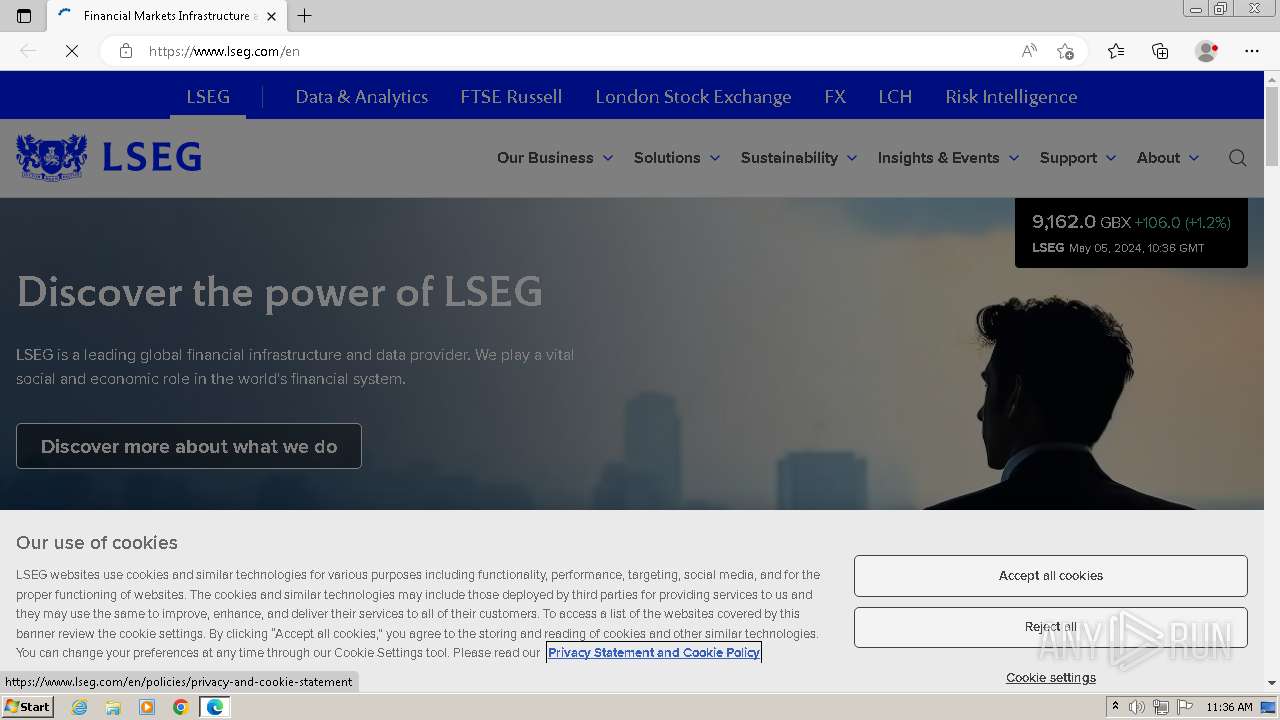Show hidden system tray icons
1280x720 pixels.
pos(1115,707)
